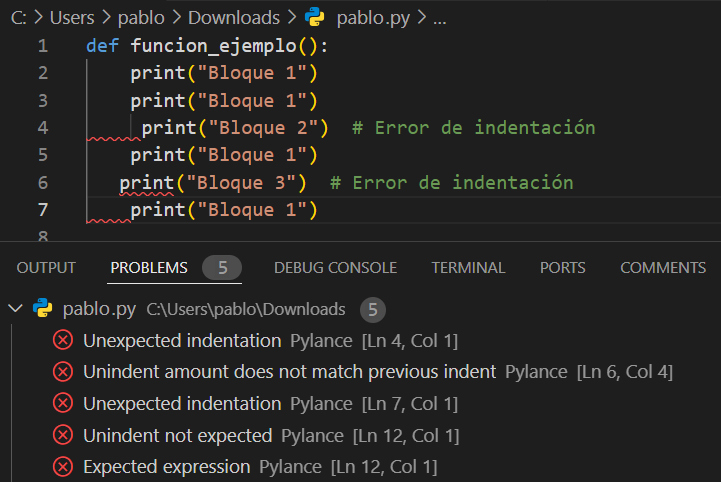Open the TERMINAL tab
The image size is (721, 482).
468,268
